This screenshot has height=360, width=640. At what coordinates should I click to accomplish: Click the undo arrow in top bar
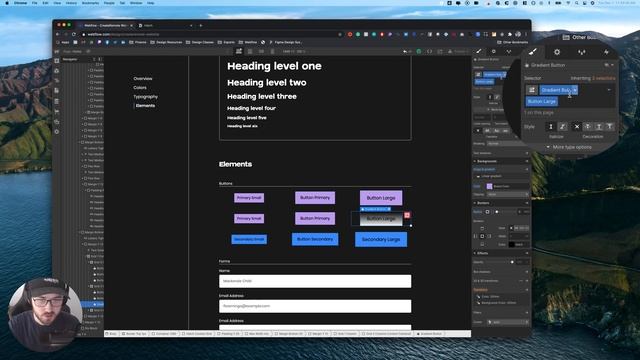(405, 51)
